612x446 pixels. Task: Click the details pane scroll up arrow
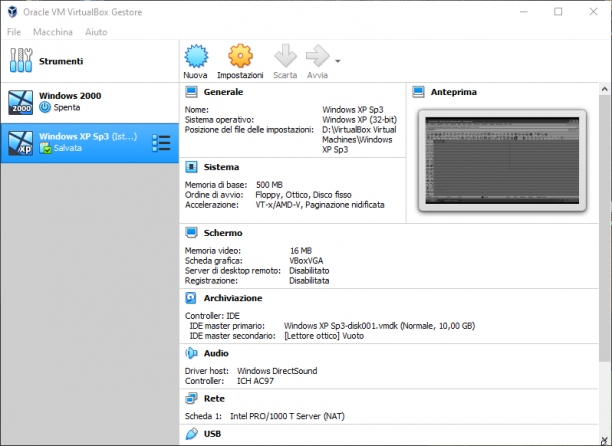(x=605, y=89)
